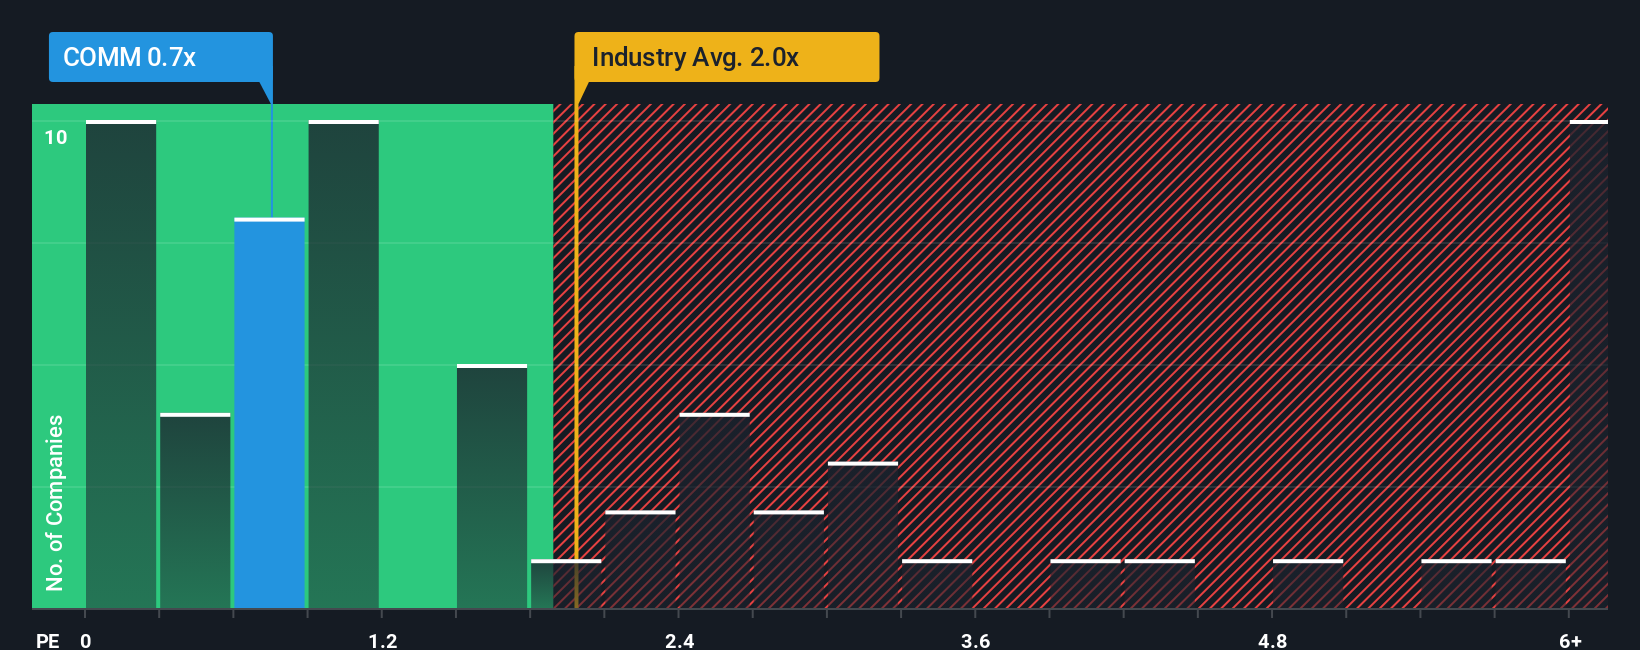
Task: Select the 6+ bar at the far right
Action: (x=1588, y=364)
